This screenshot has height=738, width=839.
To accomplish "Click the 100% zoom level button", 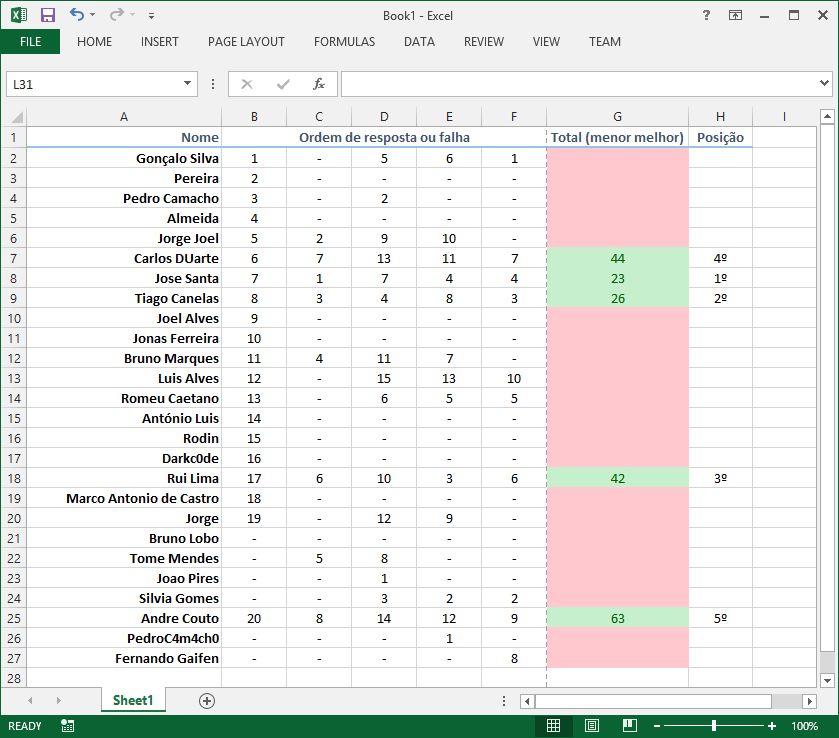I will 805,726.
